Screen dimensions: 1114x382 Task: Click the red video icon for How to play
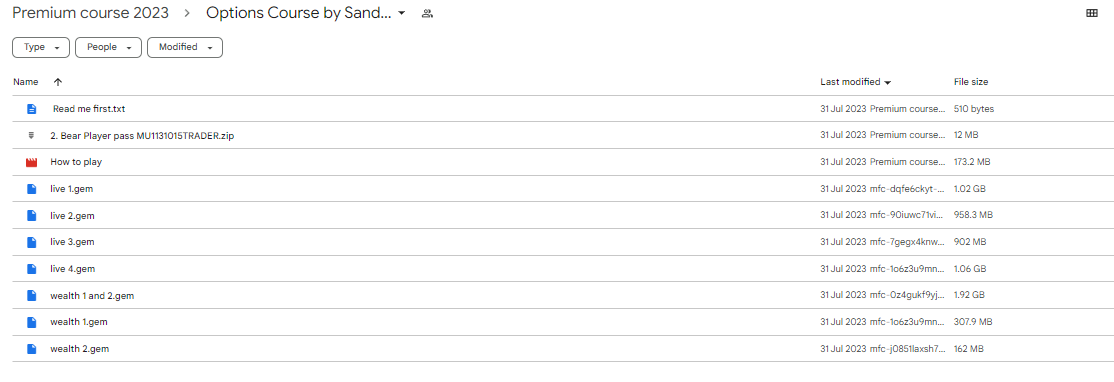(31, 162)
